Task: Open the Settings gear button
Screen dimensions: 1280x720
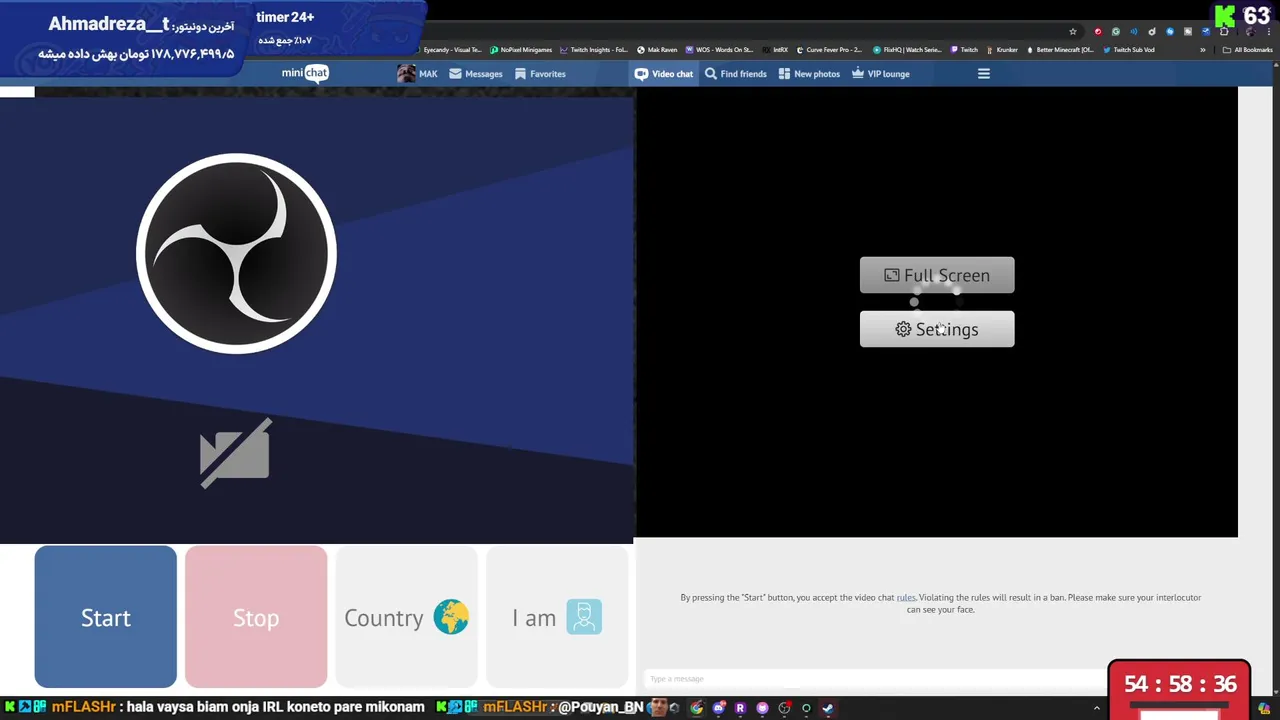Action: click(937, 329)
